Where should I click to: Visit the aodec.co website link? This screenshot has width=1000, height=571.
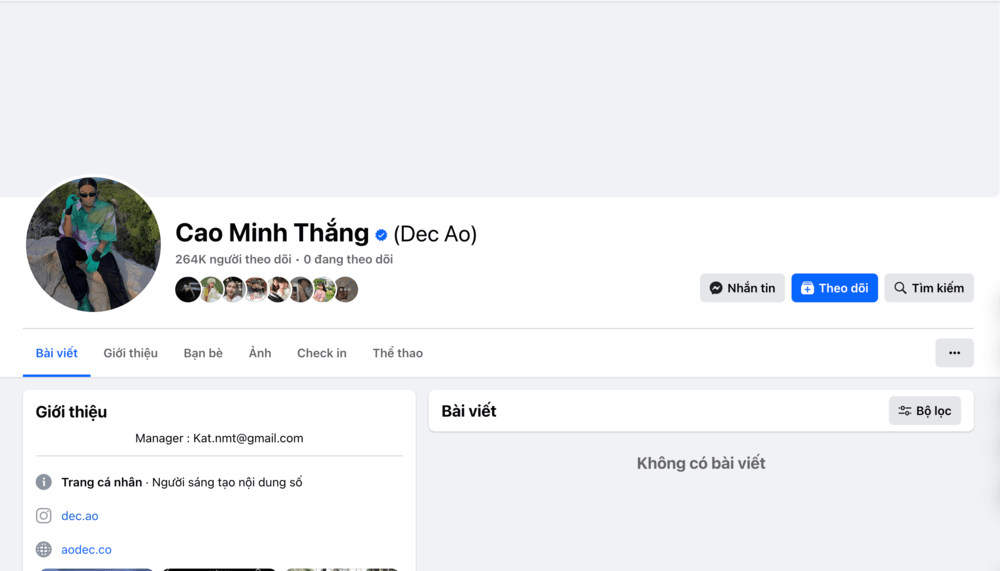(87, 549)
